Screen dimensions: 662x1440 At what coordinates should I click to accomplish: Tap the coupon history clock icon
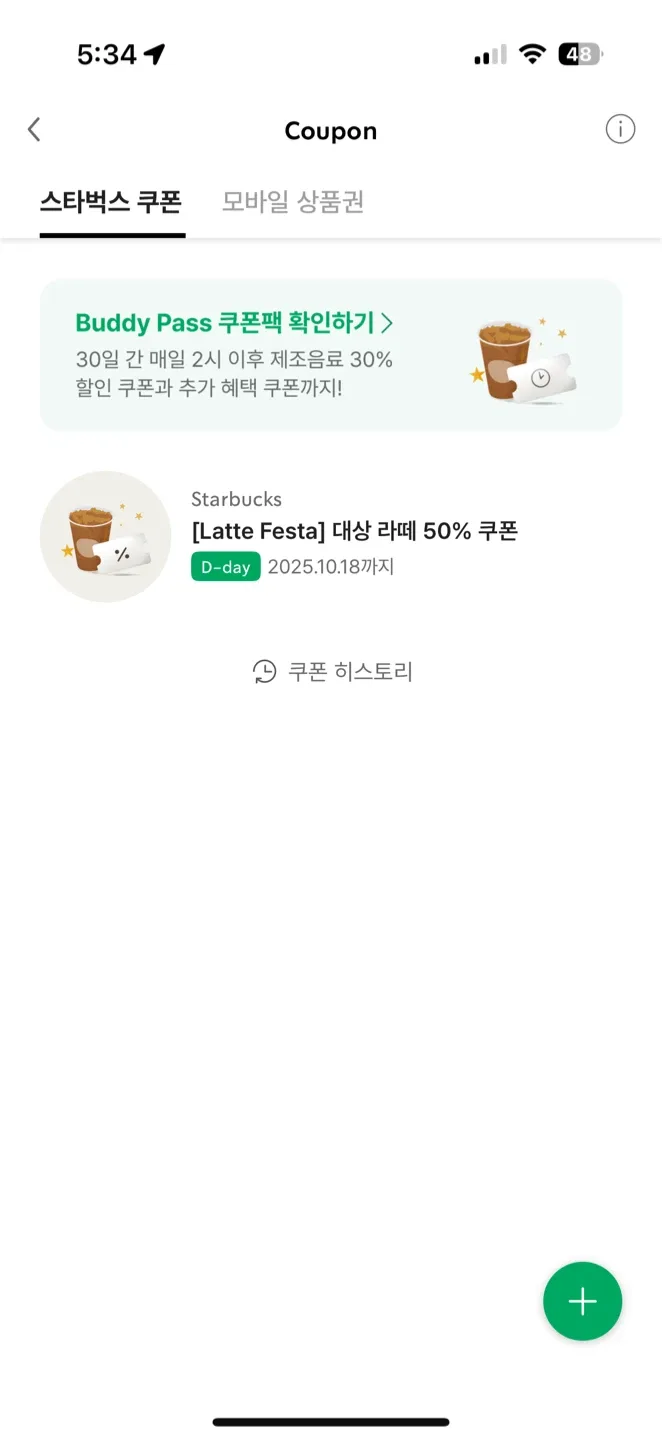tap(264, 672)
